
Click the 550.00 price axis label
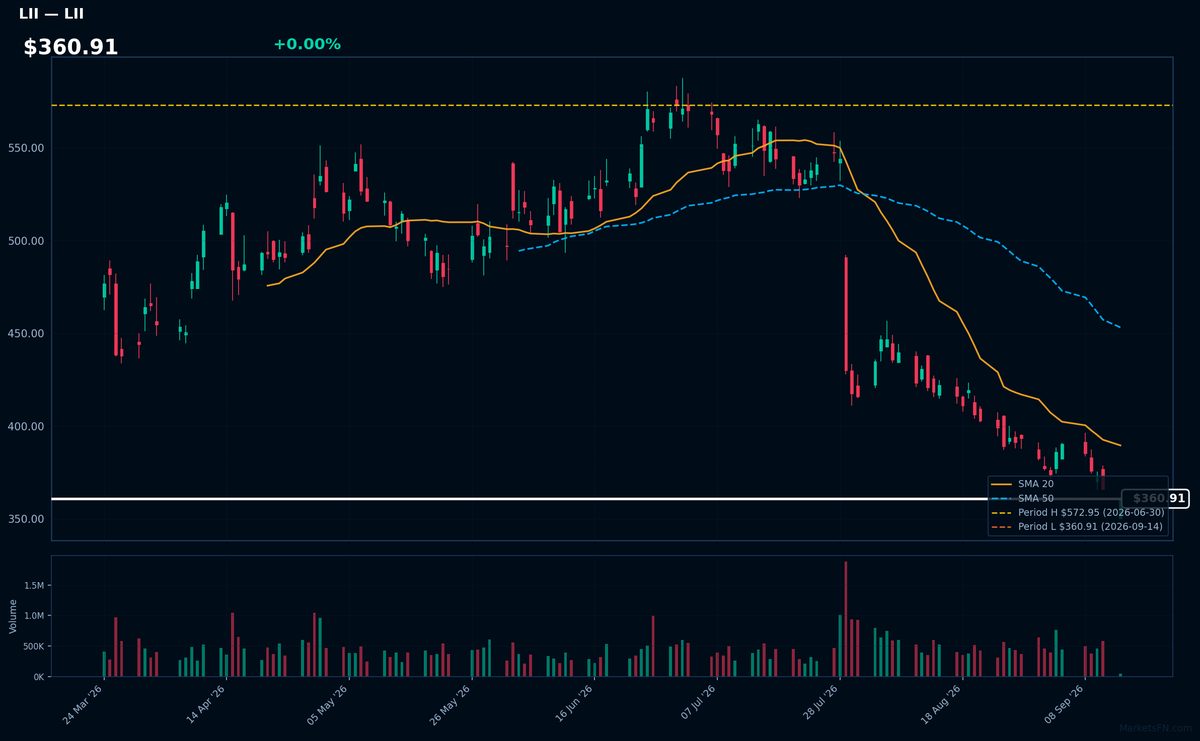(27, 148)
